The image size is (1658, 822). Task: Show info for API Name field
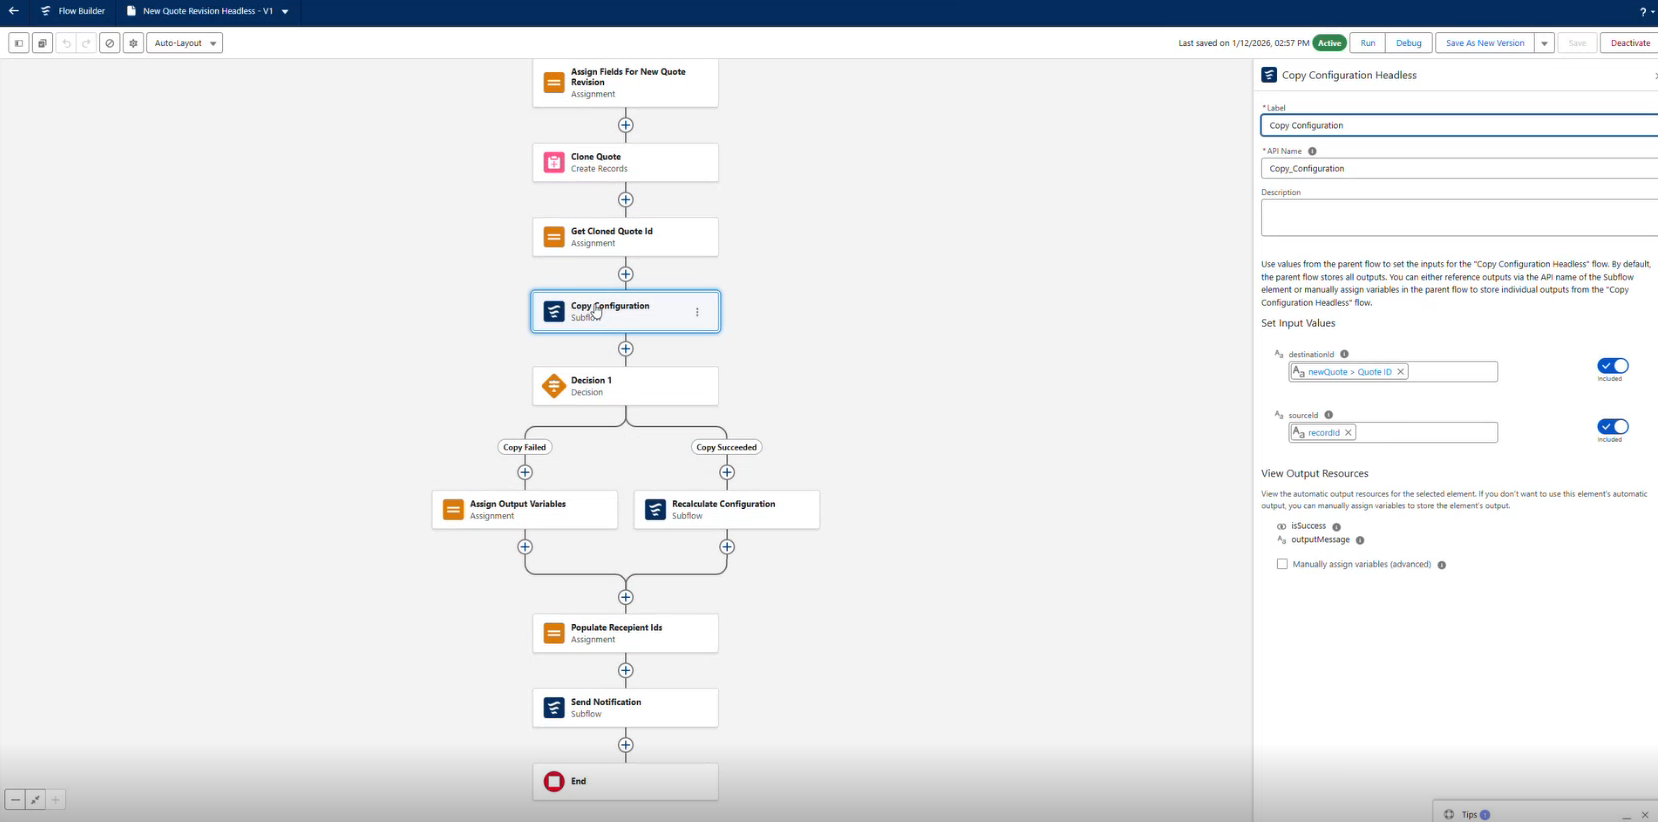point(1312,151)
